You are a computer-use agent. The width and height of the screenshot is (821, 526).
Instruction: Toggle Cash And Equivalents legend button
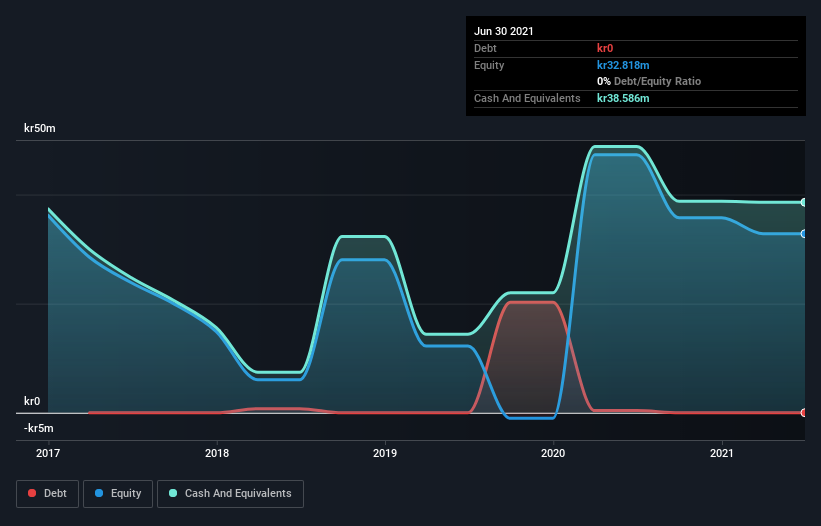pyautogui.click(x=230, y=494)
